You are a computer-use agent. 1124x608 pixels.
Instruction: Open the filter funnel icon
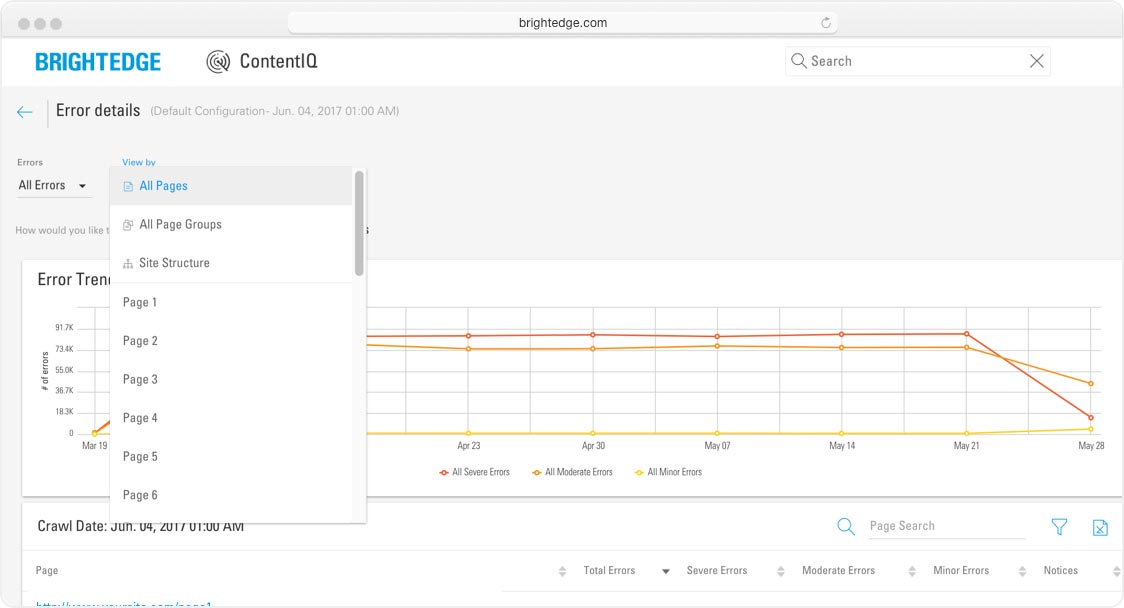[x=1059, y=526]
